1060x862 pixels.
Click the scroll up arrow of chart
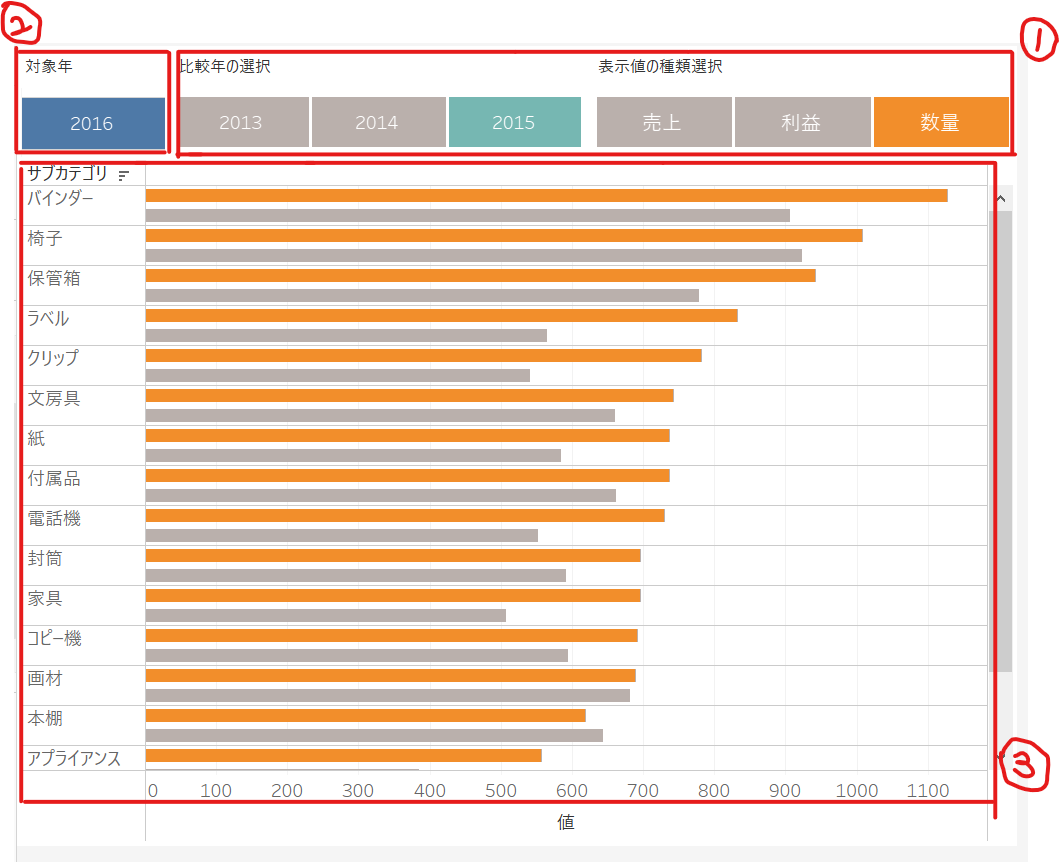pos(1001,199)
